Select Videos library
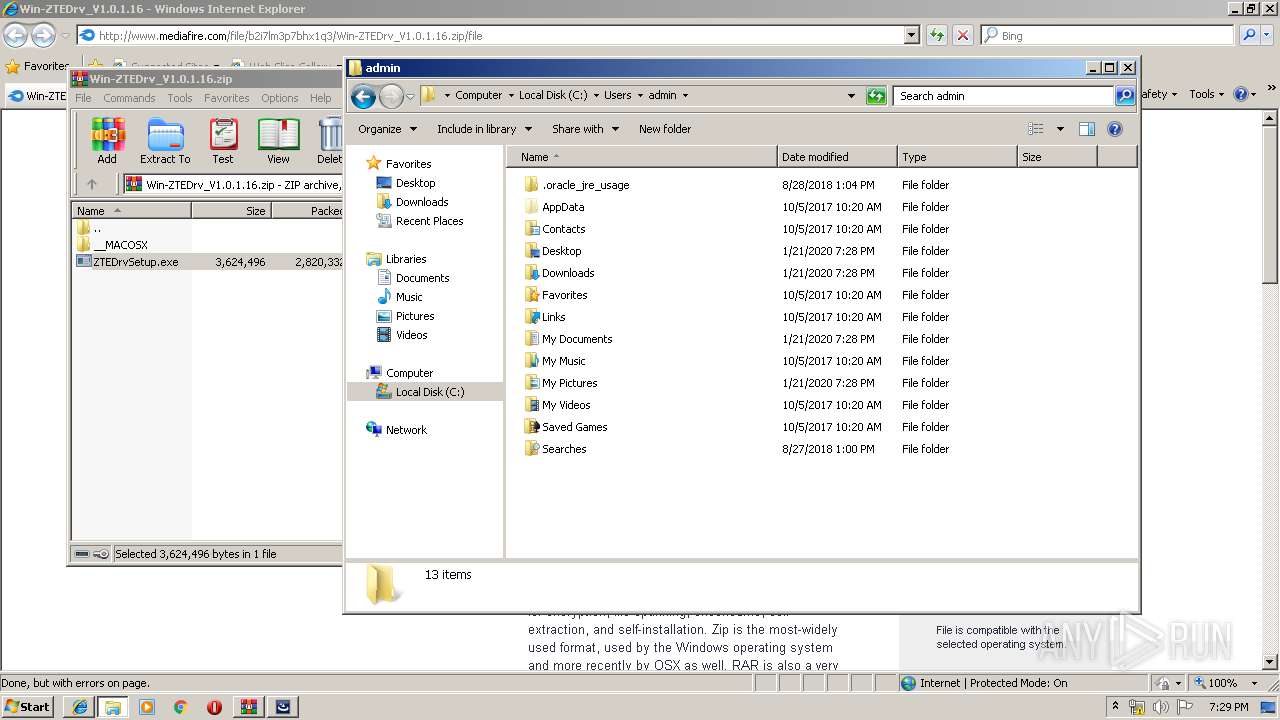Viewport: 1280px width, 720px height. [411, 335]
